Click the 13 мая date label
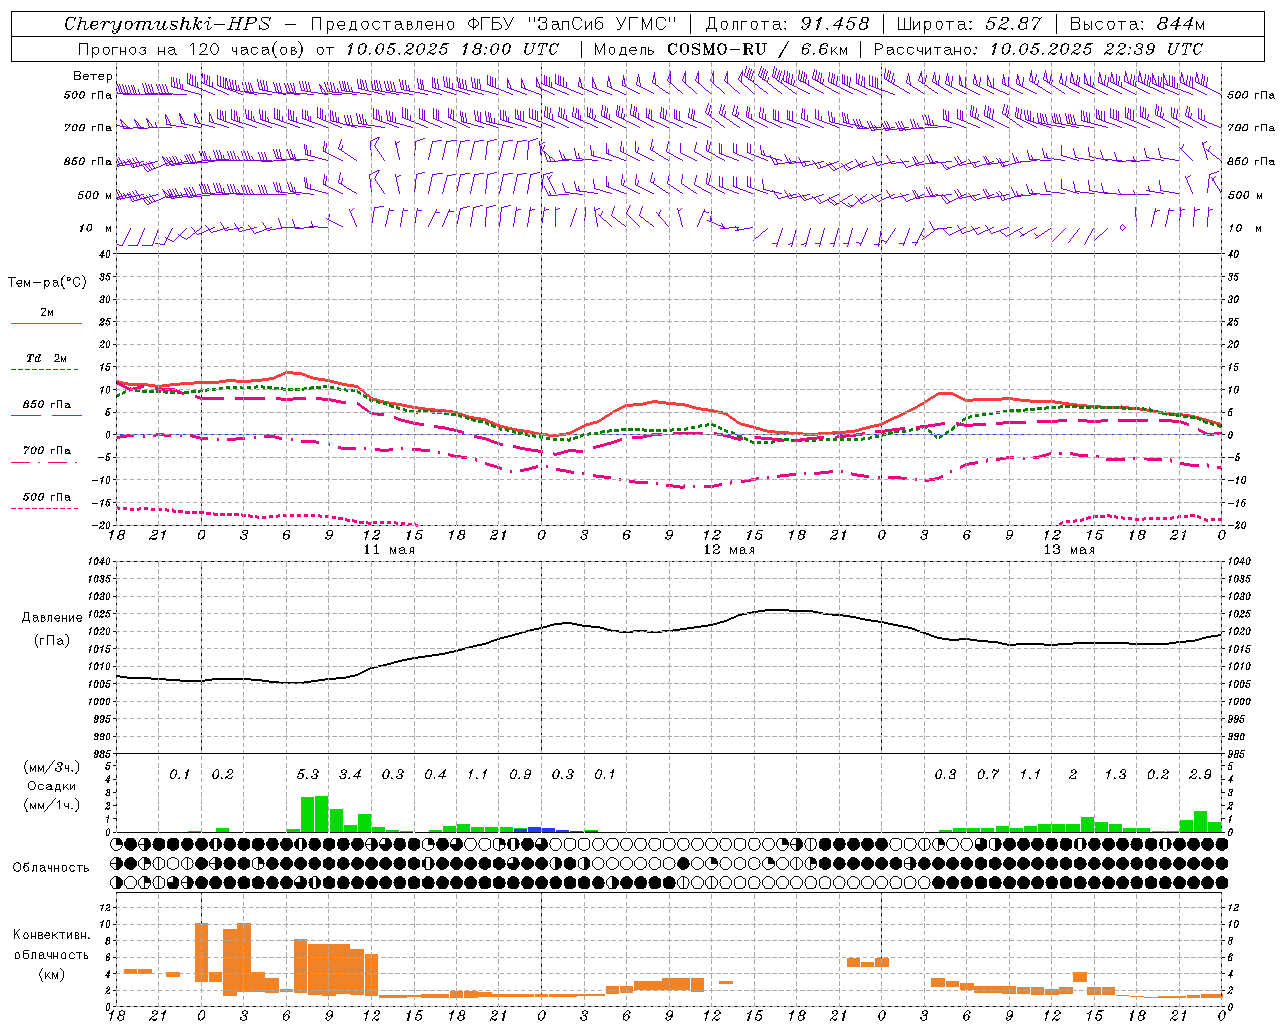The image size is (1280, 1024). [1069, 550]
